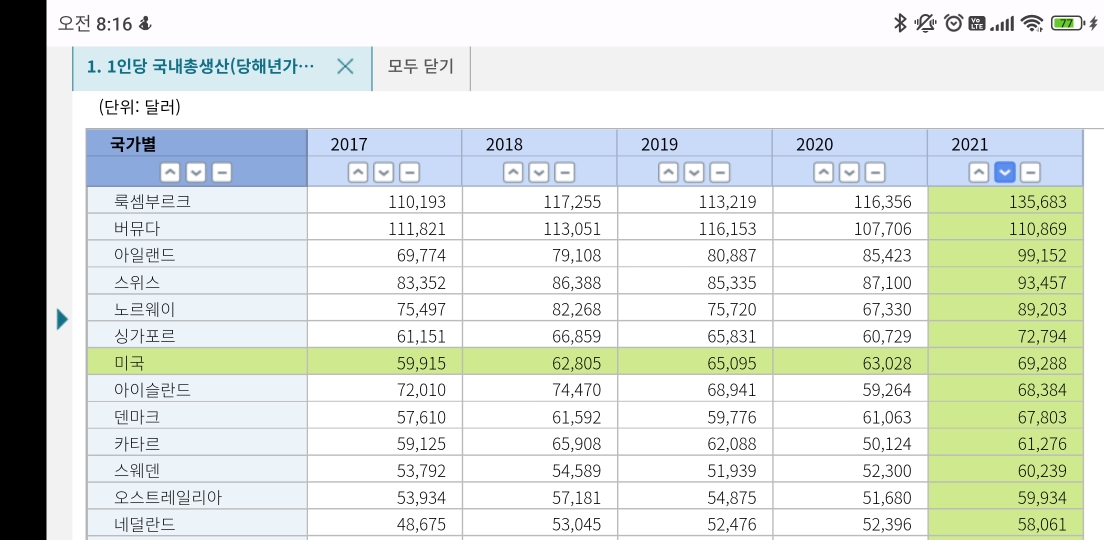This screenshot has width=1104, height=540.
Task: Sort 2017 column ascending
Action: (358, 172)
